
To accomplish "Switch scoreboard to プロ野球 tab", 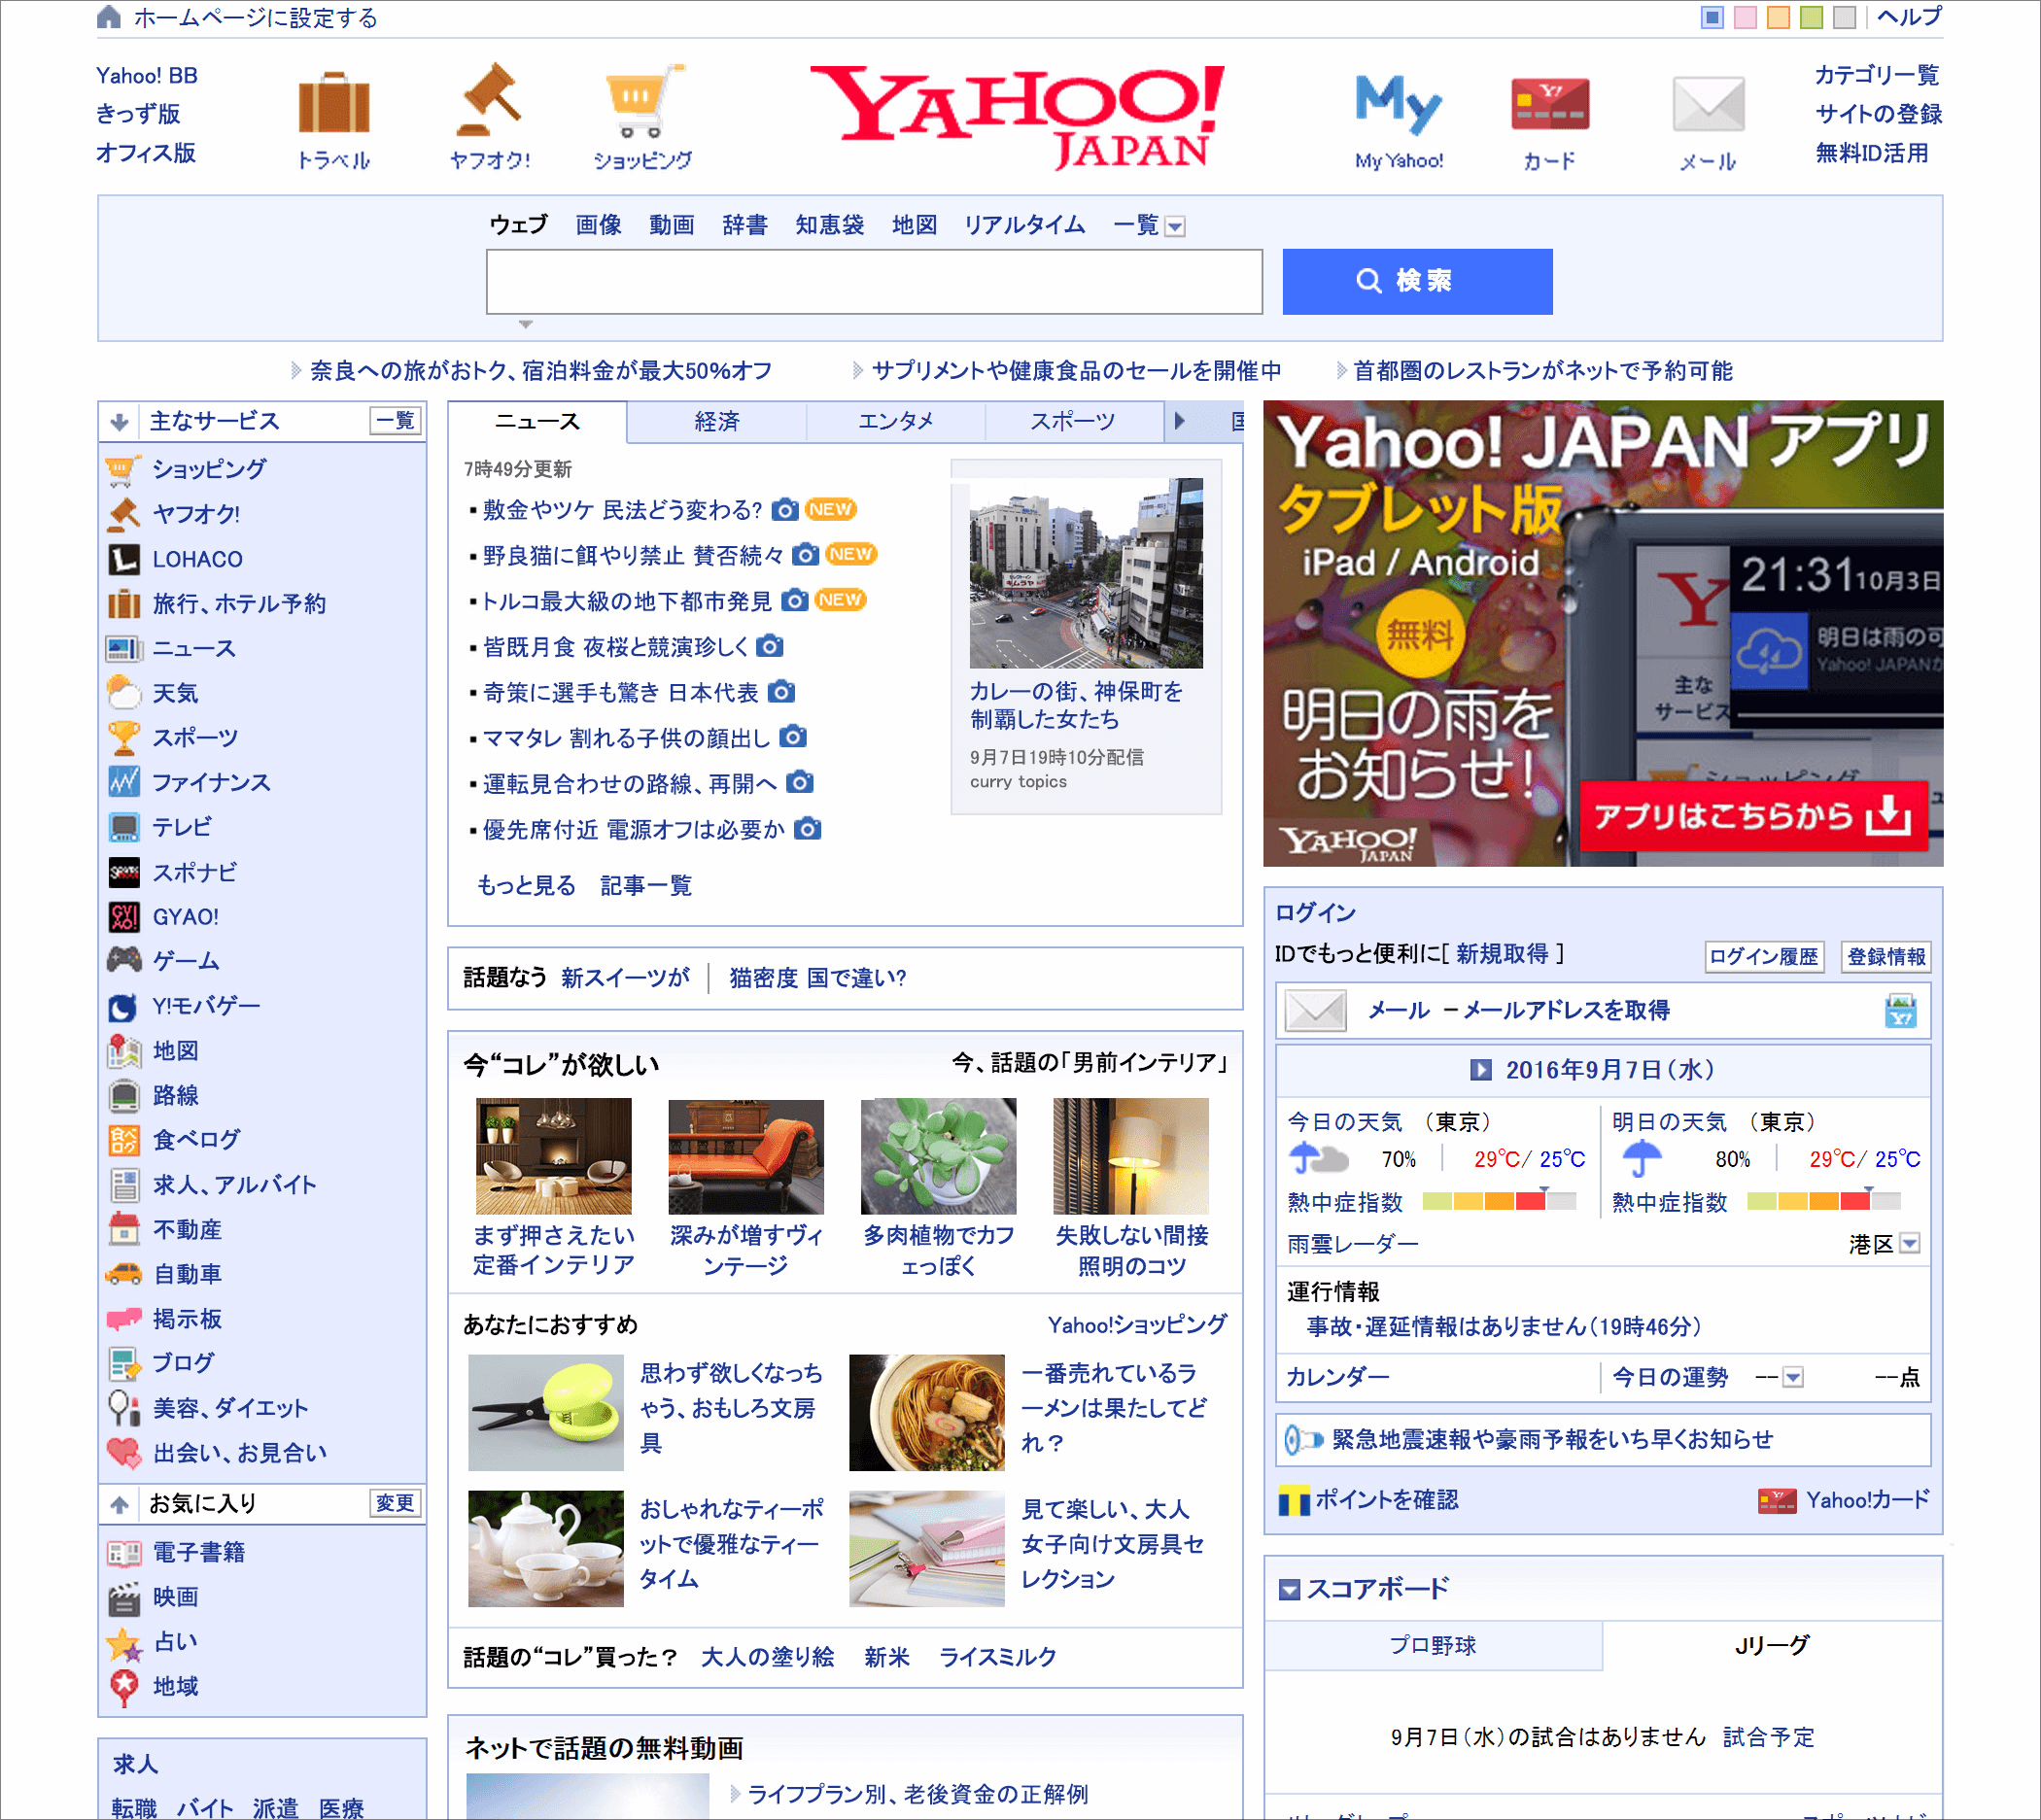I will 1432,1645.
